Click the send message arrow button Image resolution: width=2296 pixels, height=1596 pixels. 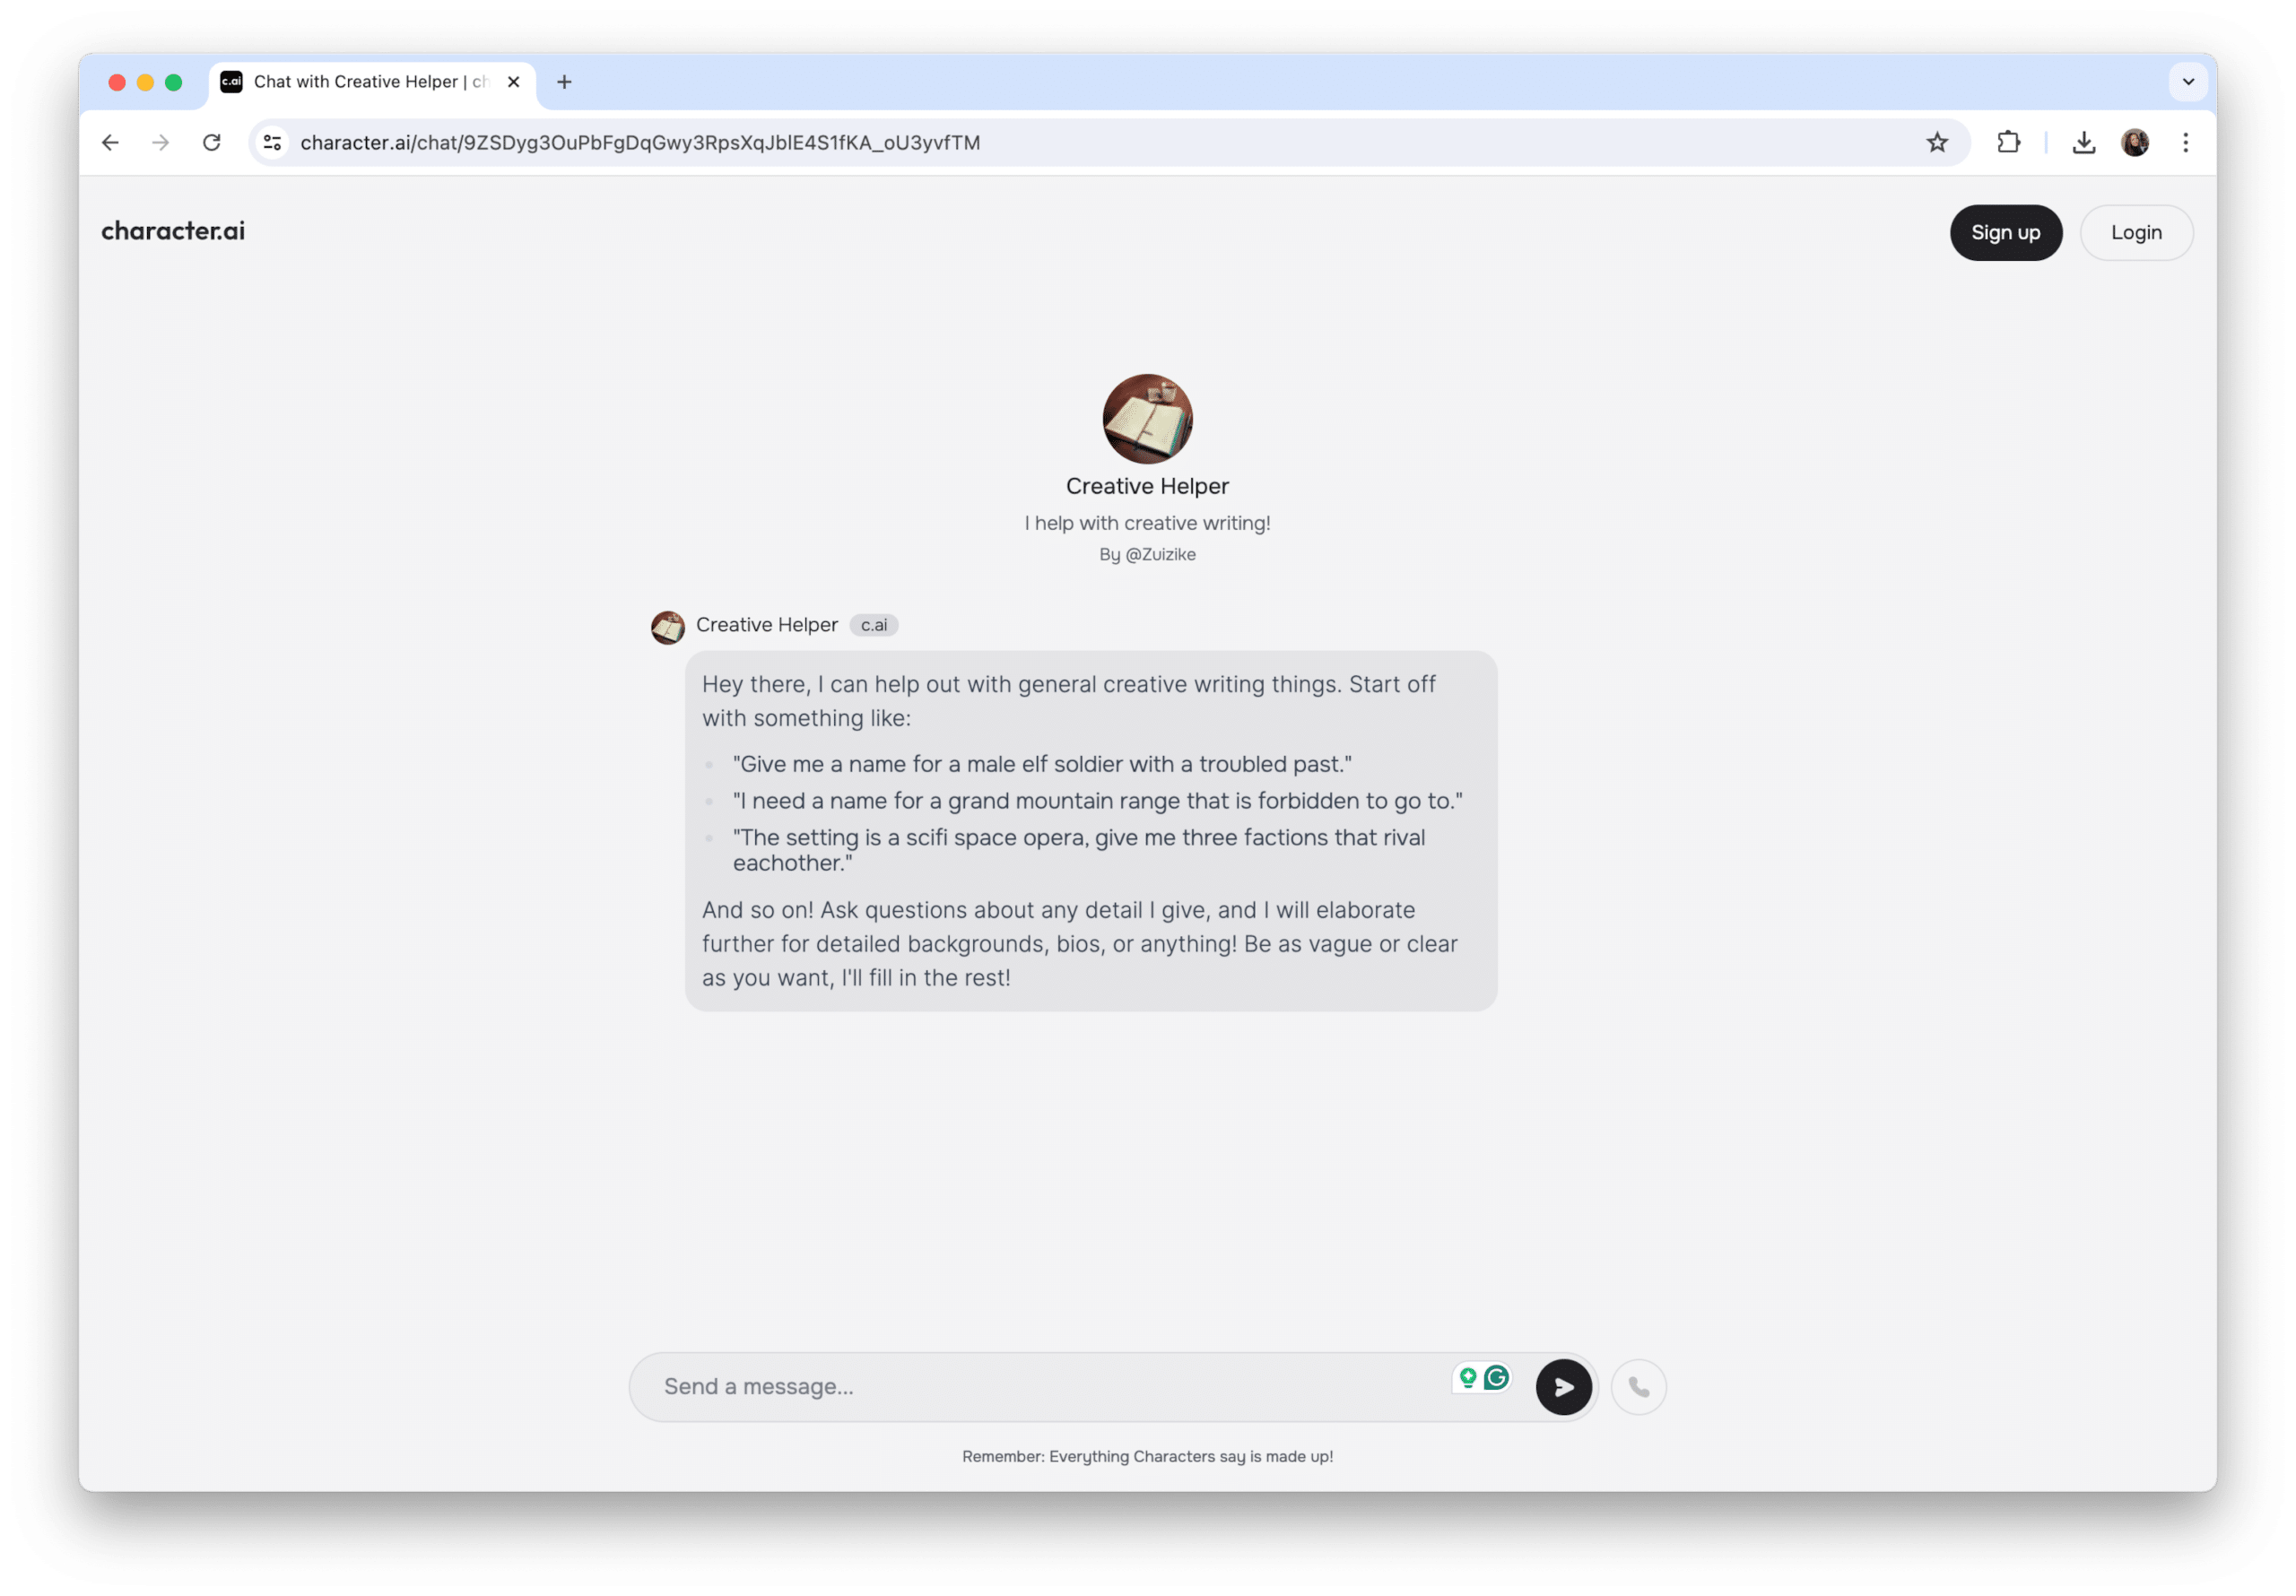click(1560, 1385)
